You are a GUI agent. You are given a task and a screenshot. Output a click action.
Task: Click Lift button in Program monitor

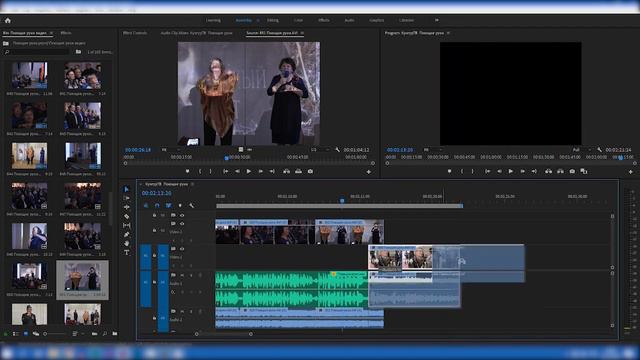[549, 171]
